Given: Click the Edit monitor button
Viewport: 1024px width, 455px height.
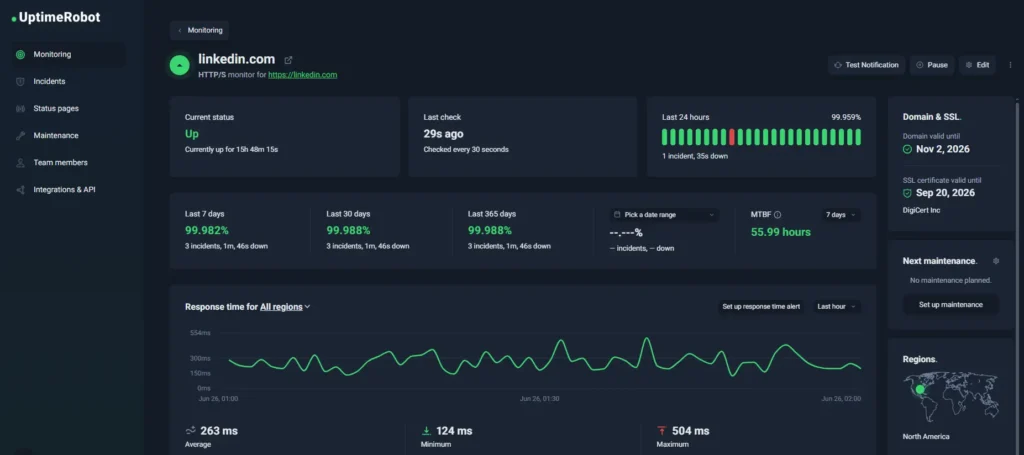Looking at the screenshot, I should pyautogui.click(x=978, y=65).
